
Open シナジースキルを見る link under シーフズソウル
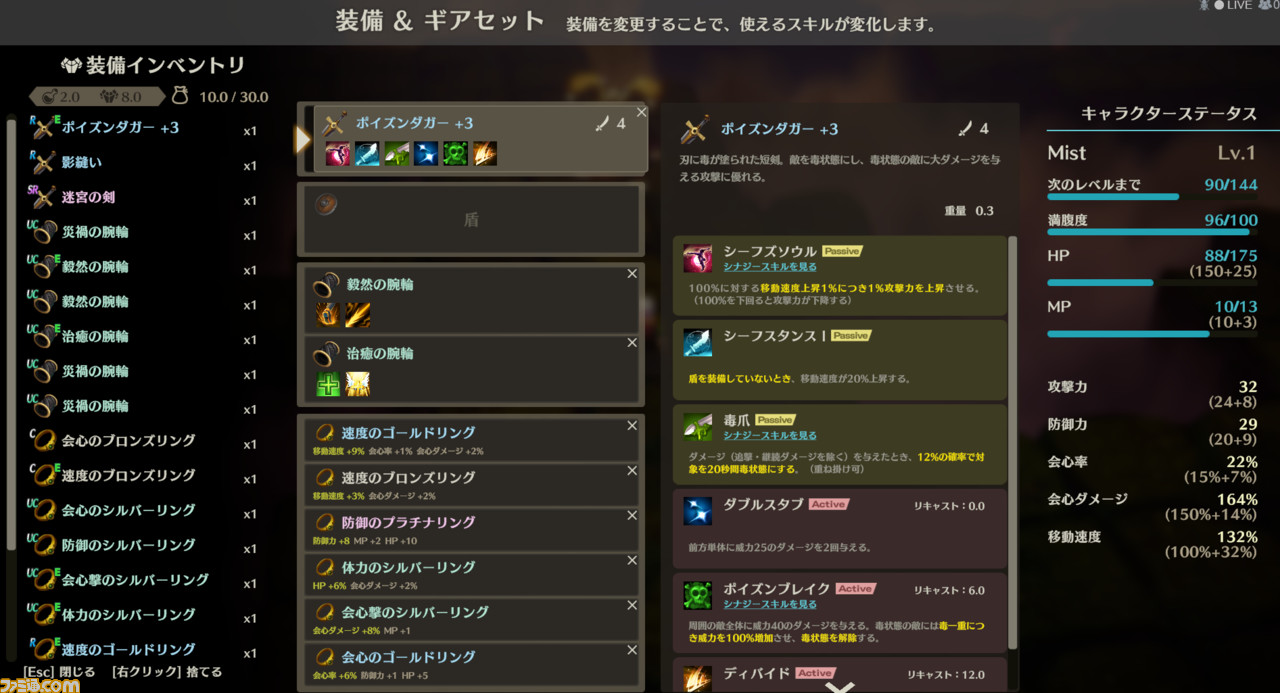[x=770, y=267]
